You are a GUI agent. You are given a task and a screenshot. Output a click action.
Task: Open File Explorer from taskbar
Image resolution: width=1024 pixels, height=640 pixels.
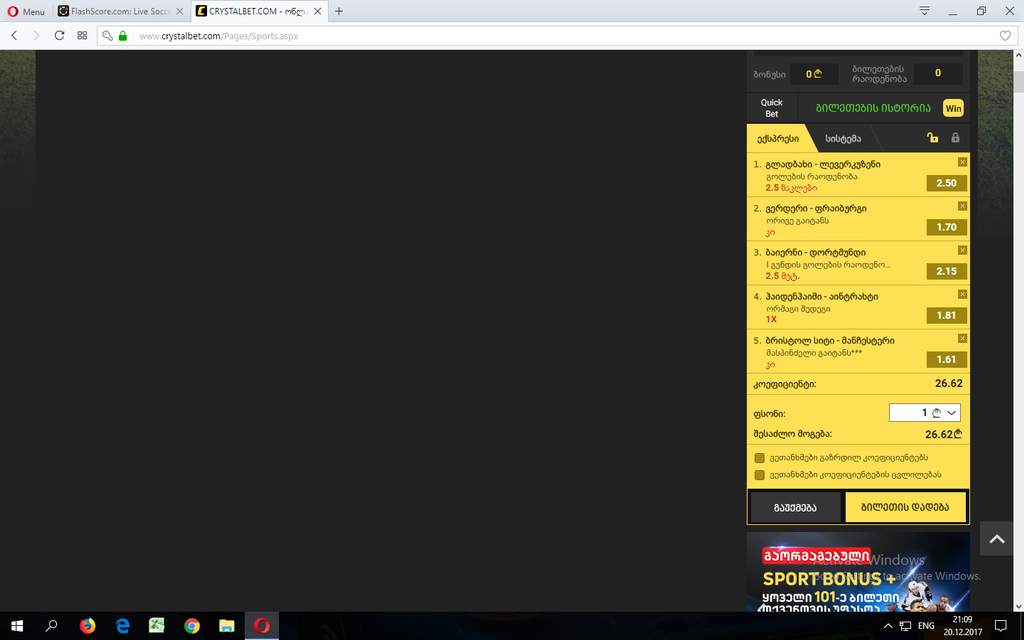[x=226, y=626]
